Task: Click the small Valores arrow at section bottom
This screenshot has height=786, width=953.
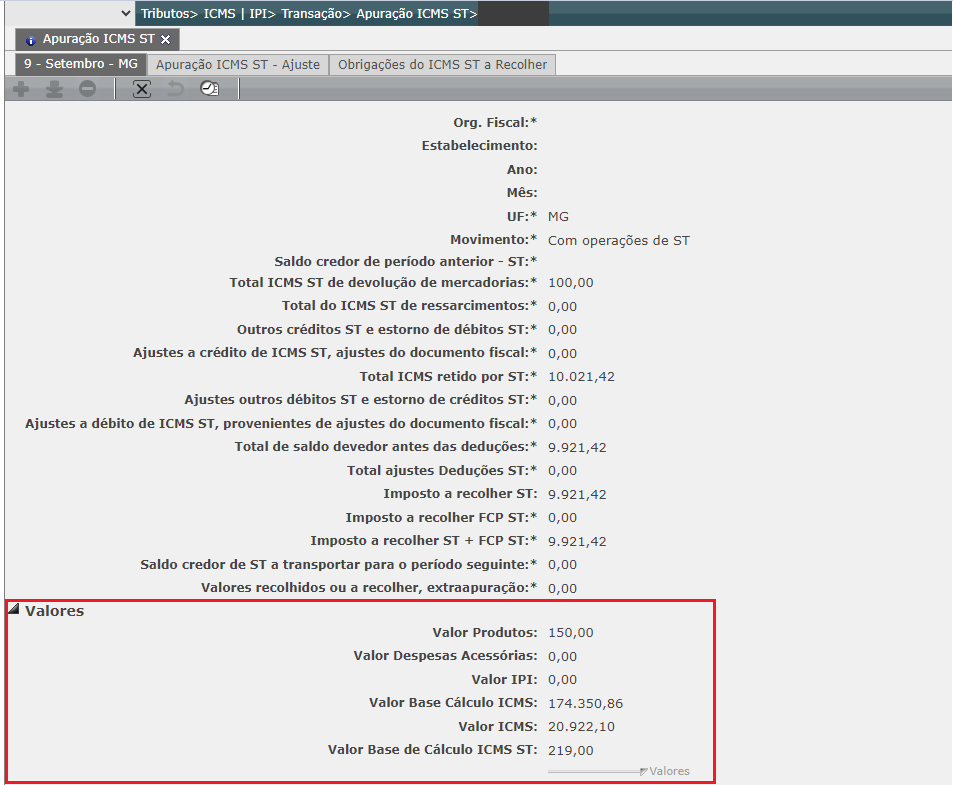Action: (643, 772)
